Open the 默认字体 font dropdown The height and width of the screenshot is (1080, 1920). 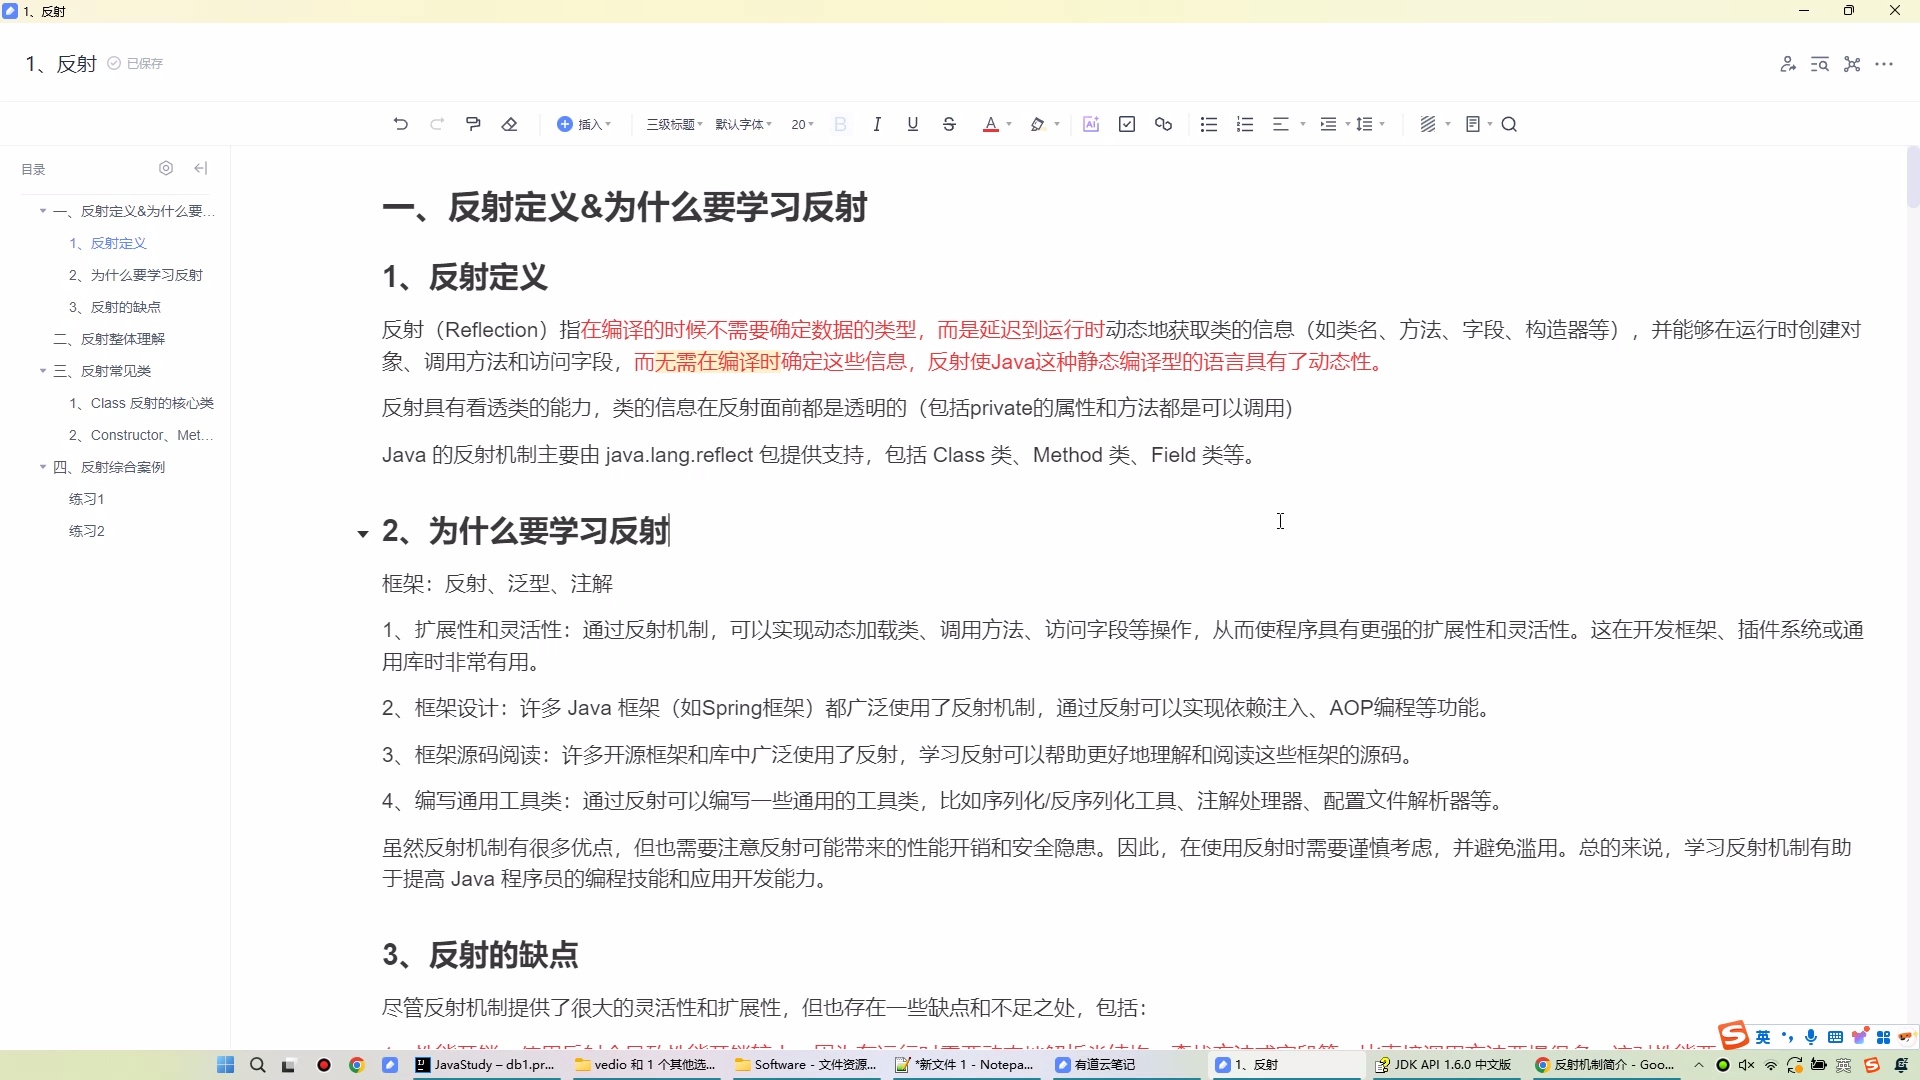(x=743, y=124)
